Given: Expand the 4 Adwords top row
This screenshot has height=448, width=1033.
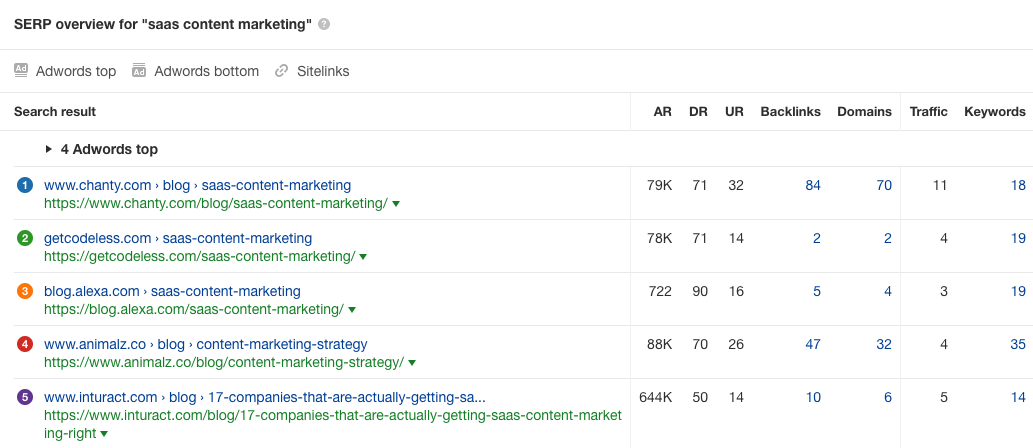Looking at the screenshot, I should [49, 149].
